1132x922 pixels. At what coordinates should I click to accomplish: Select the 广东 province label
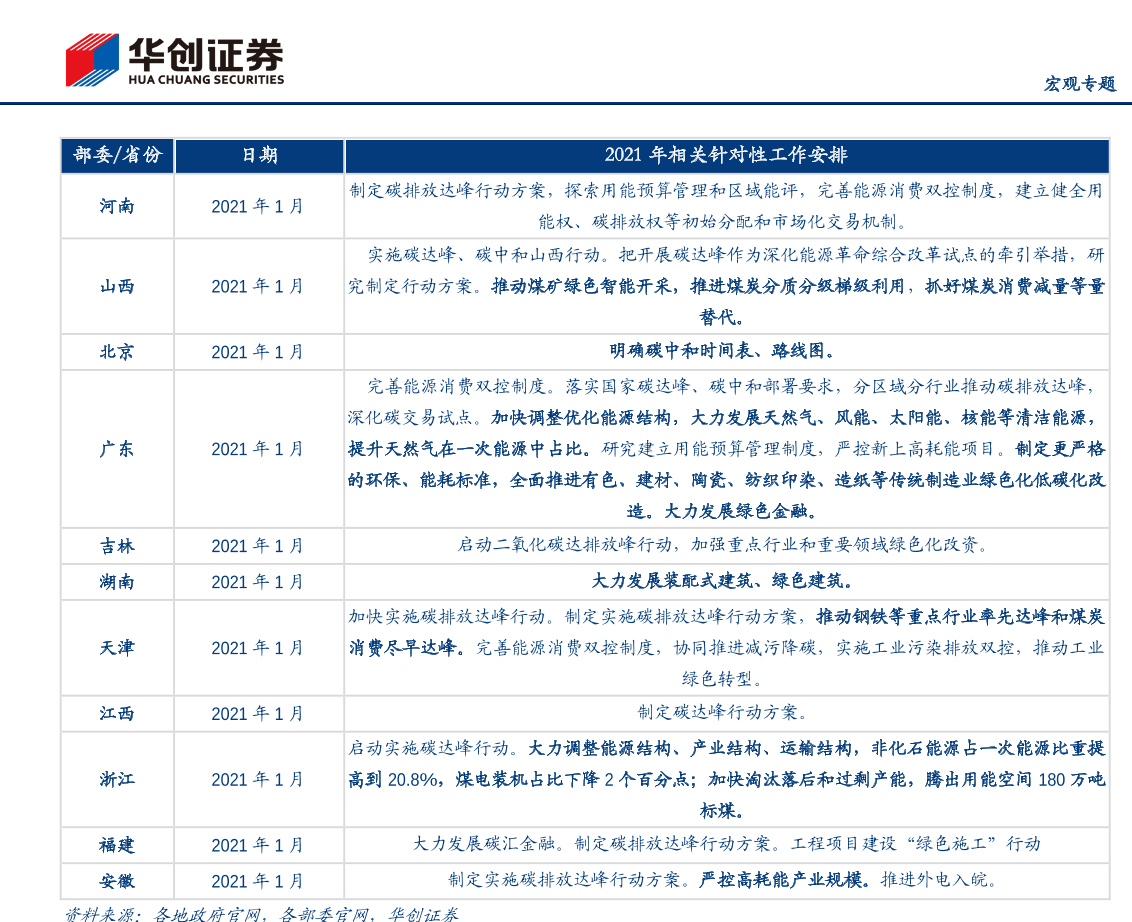tap(117, 450)
